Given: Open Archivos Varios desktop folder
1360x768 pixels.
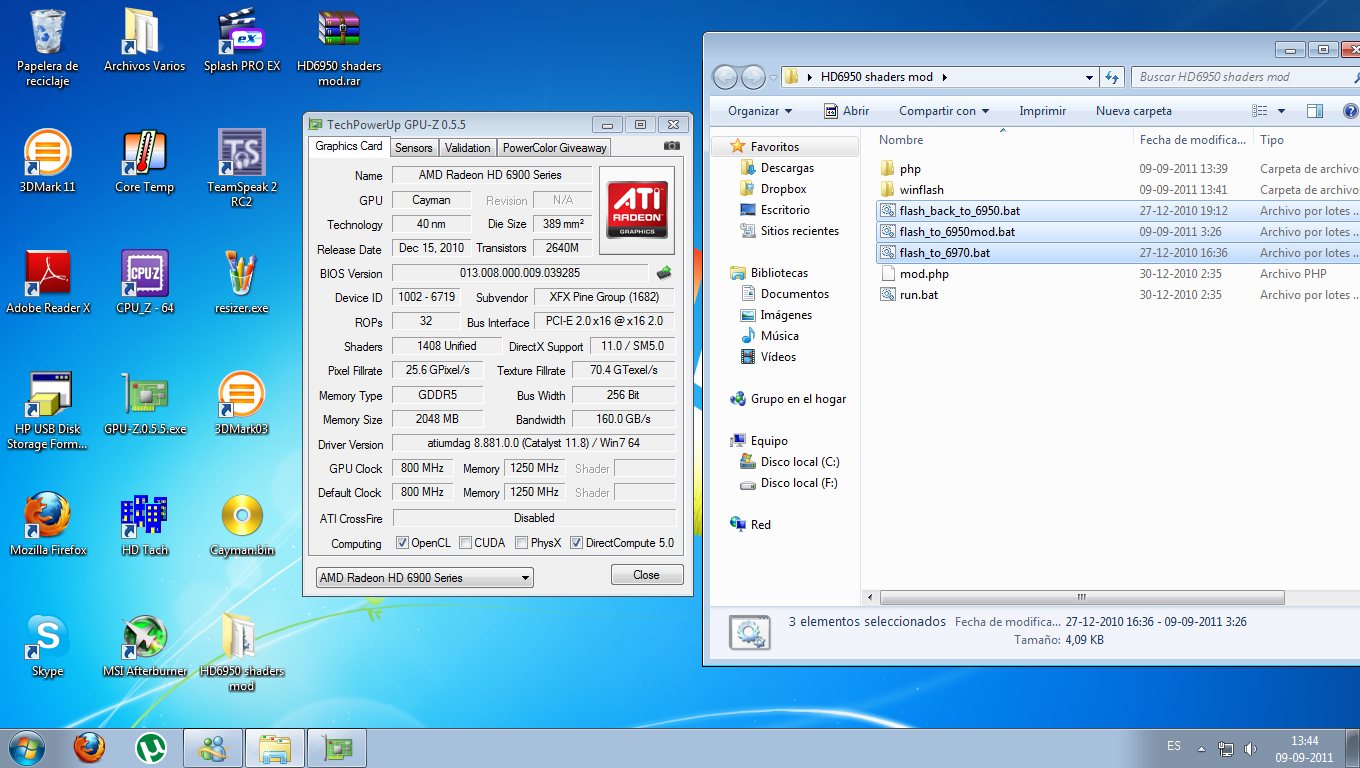Looking at the screenshot, I should pos(144,40).
